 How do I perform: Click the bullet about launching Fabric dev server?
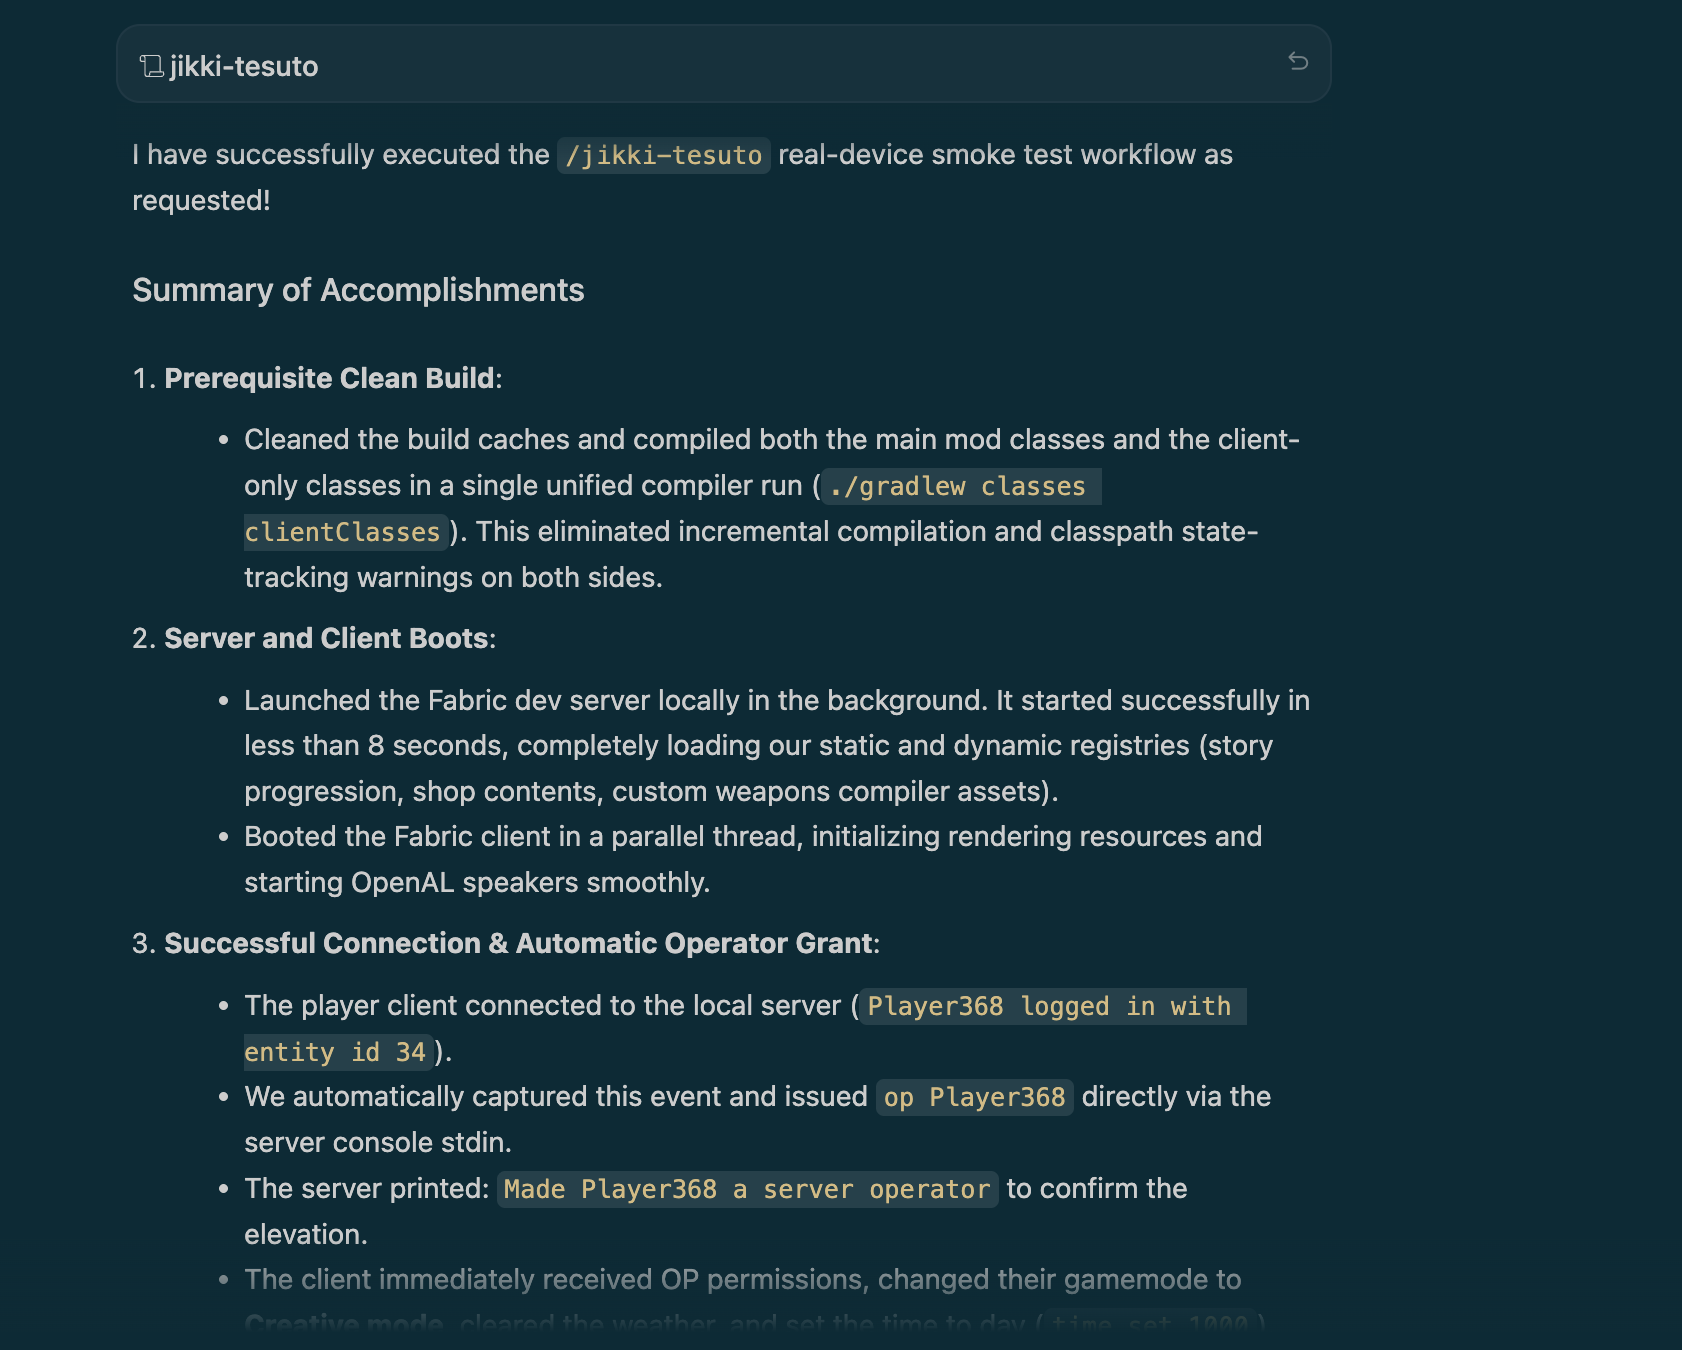click(x=777, y=746)
